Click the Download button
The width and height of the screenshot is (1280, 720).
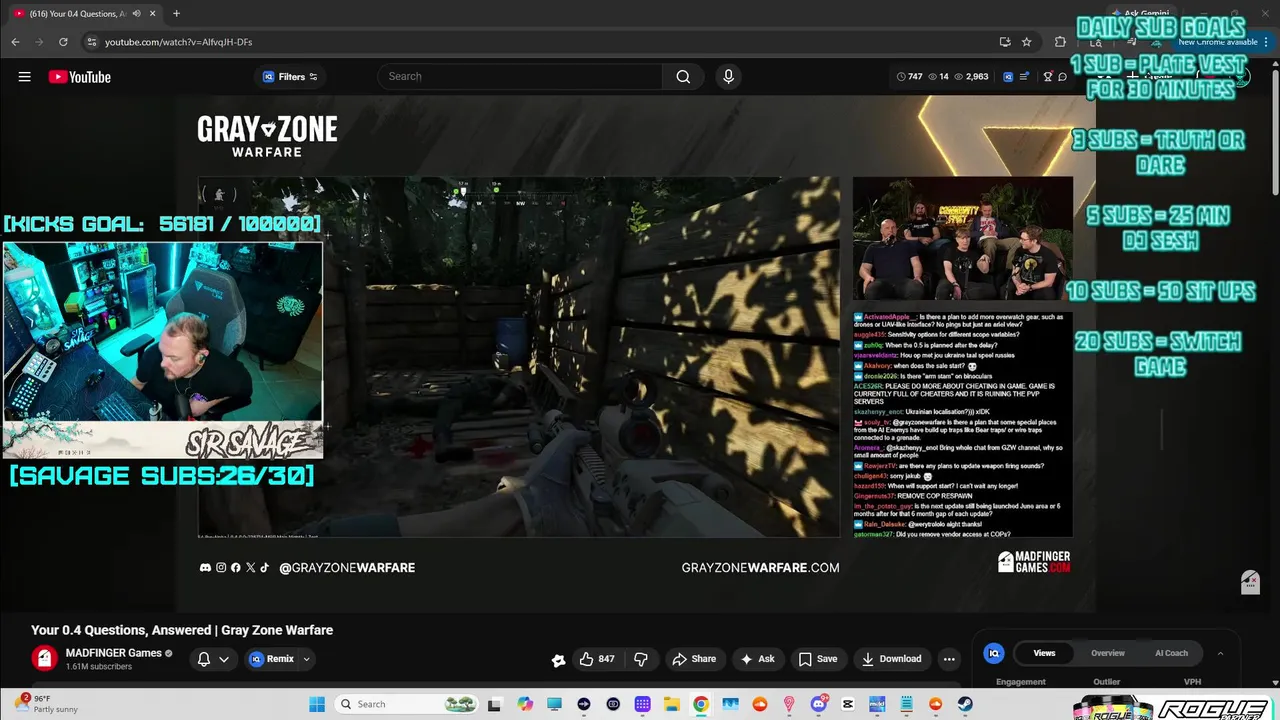coord(892,659)
